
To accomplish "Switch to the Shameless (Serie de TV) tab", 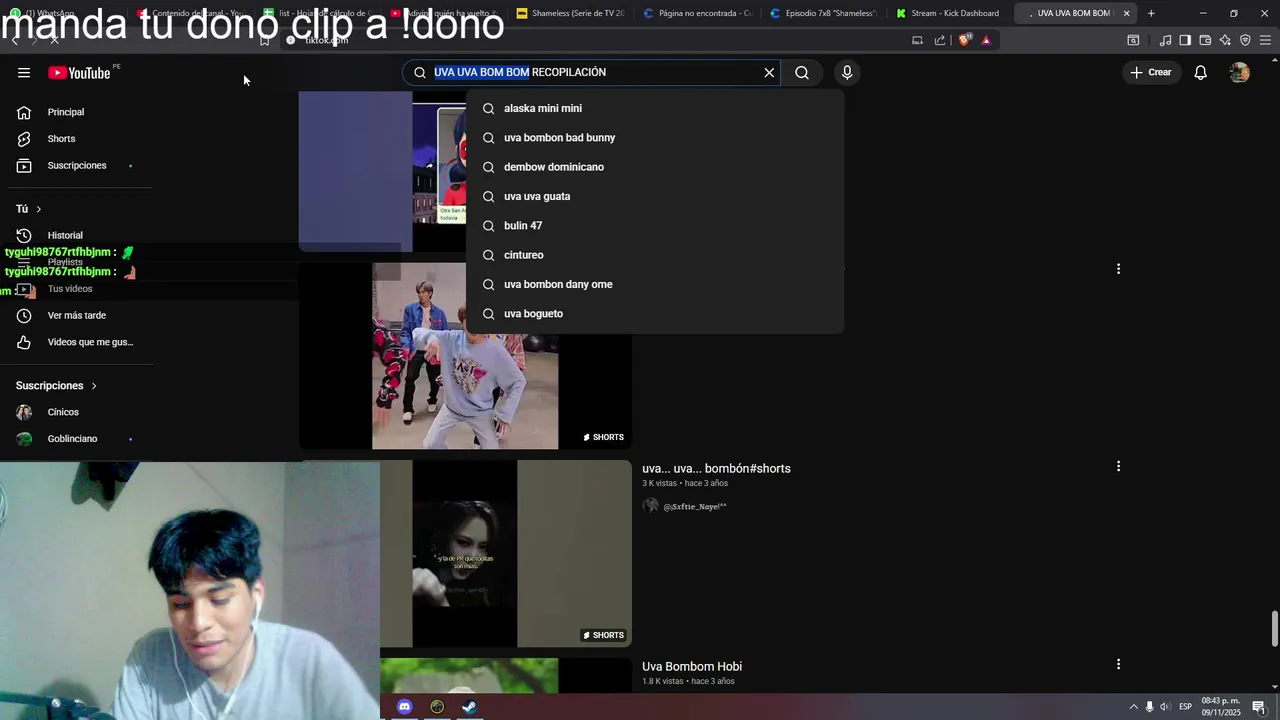I will [570, 13].
